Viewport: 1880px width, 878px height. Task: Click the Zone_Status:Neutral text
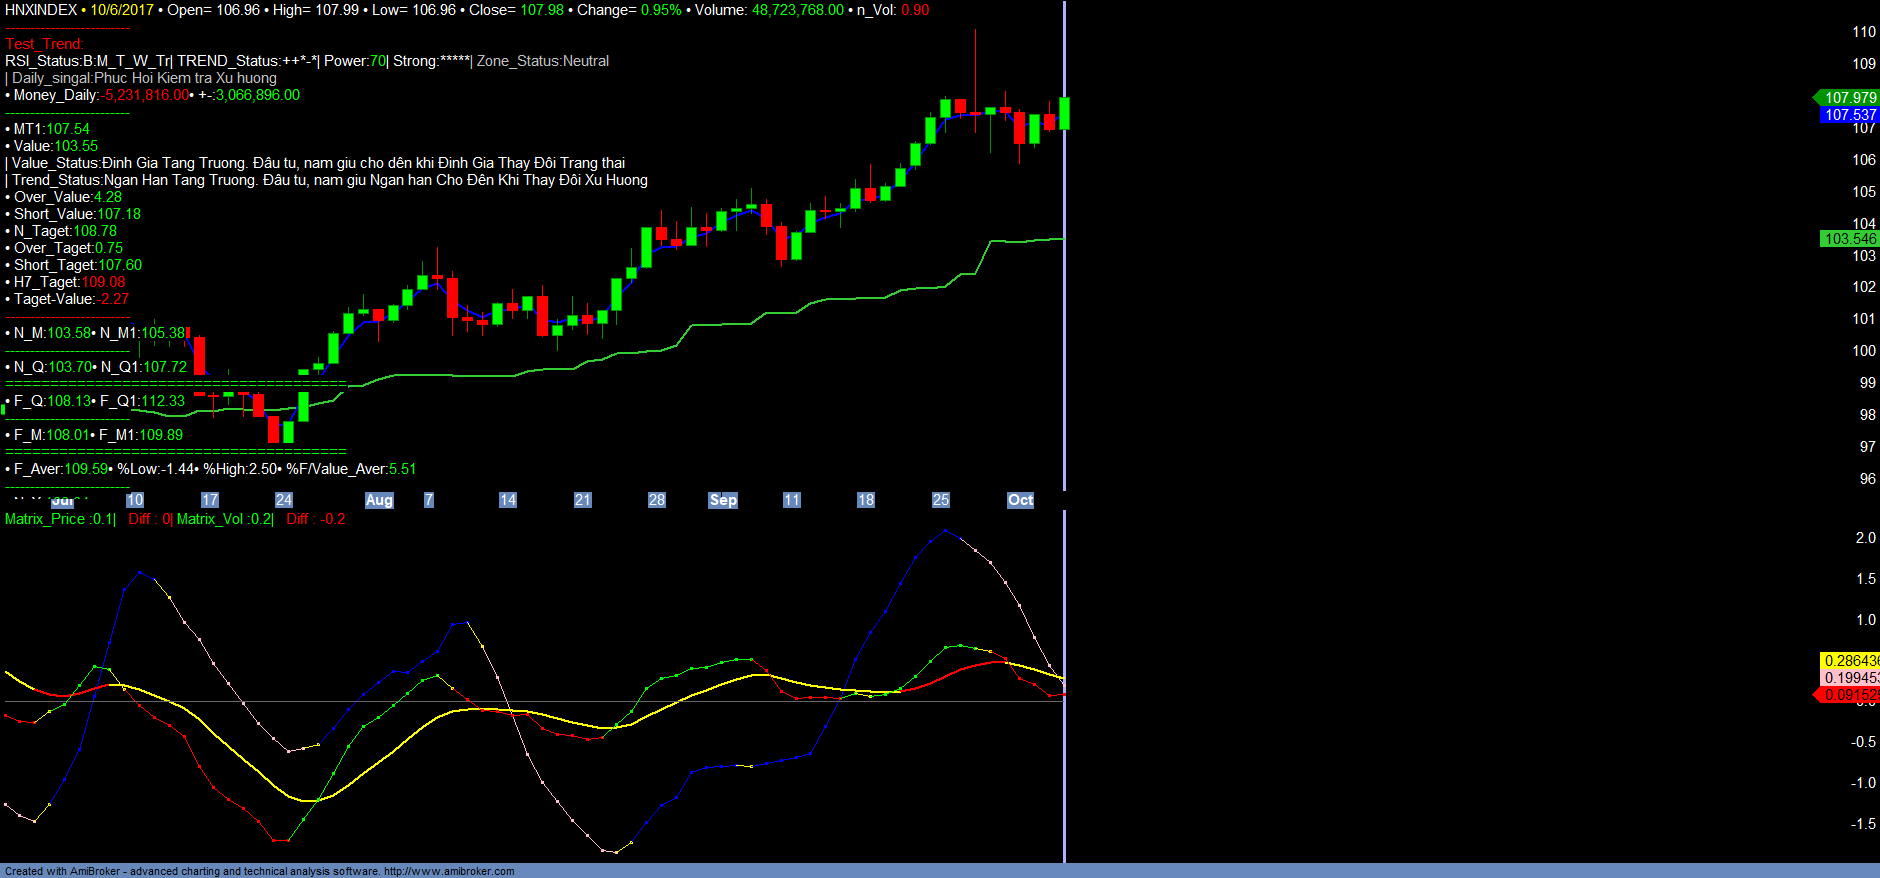(543, 61)
